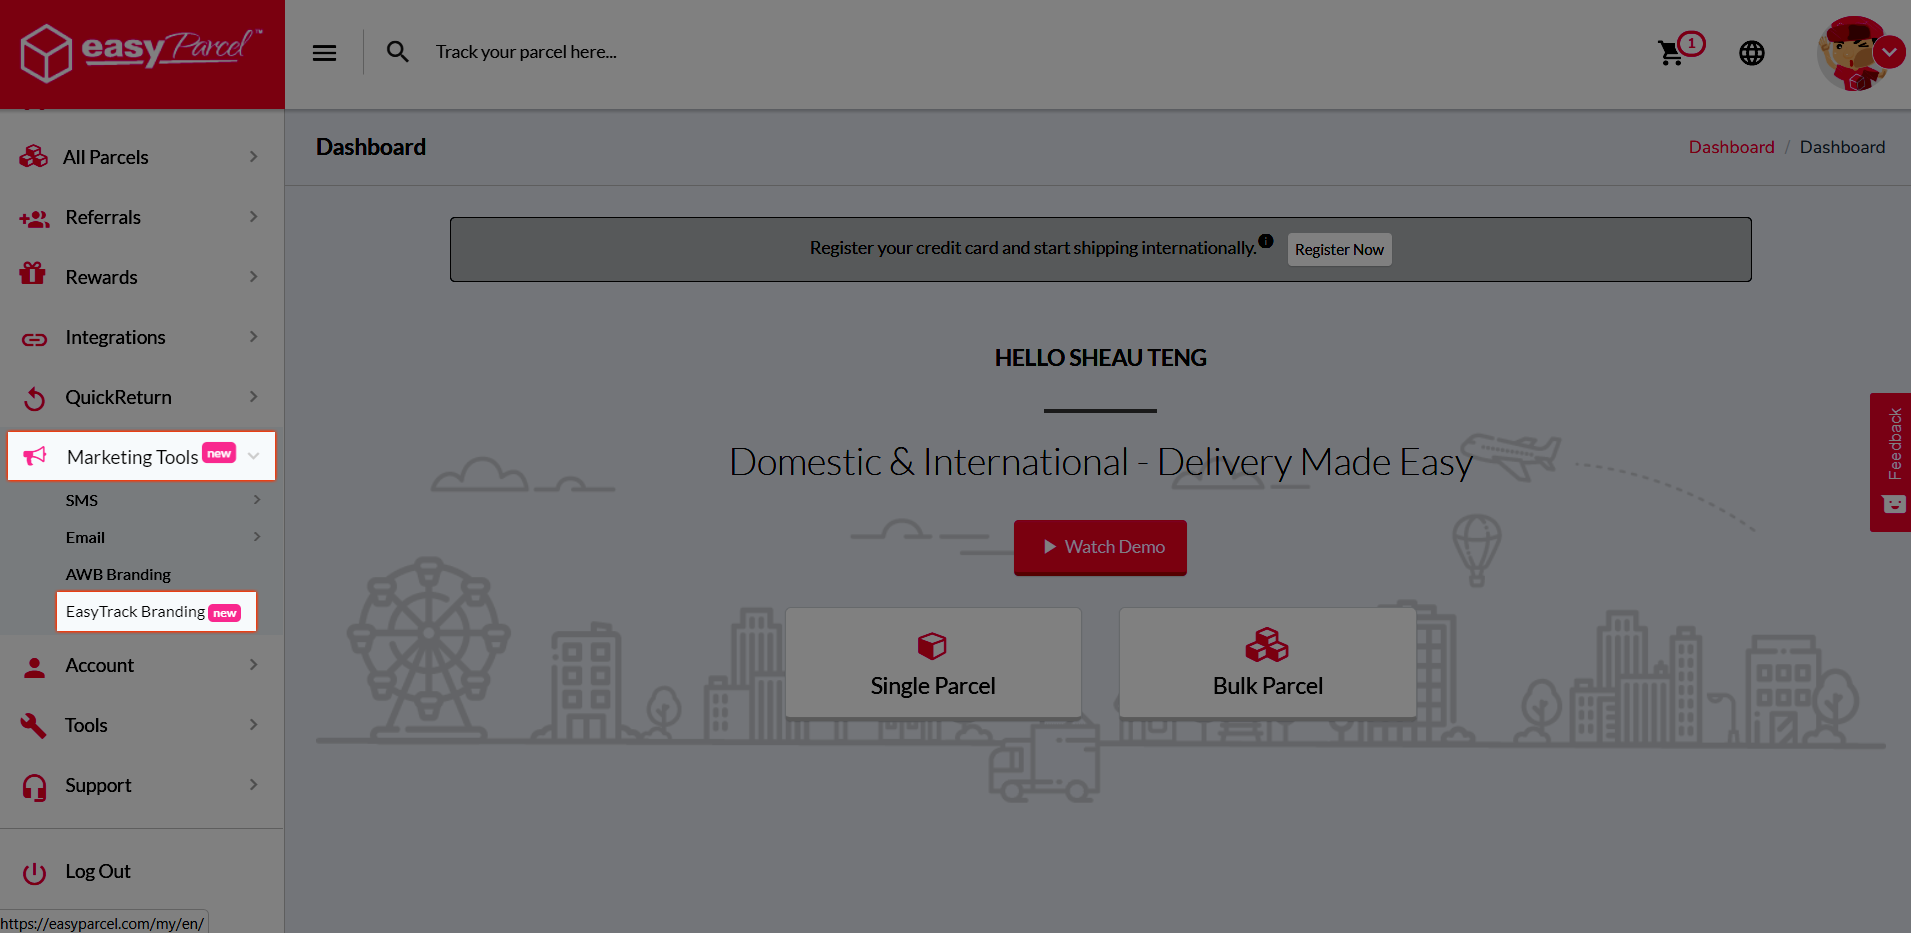Expand the Email submenu chevron
Screen dimensions: 1911x933
point(257,537)
